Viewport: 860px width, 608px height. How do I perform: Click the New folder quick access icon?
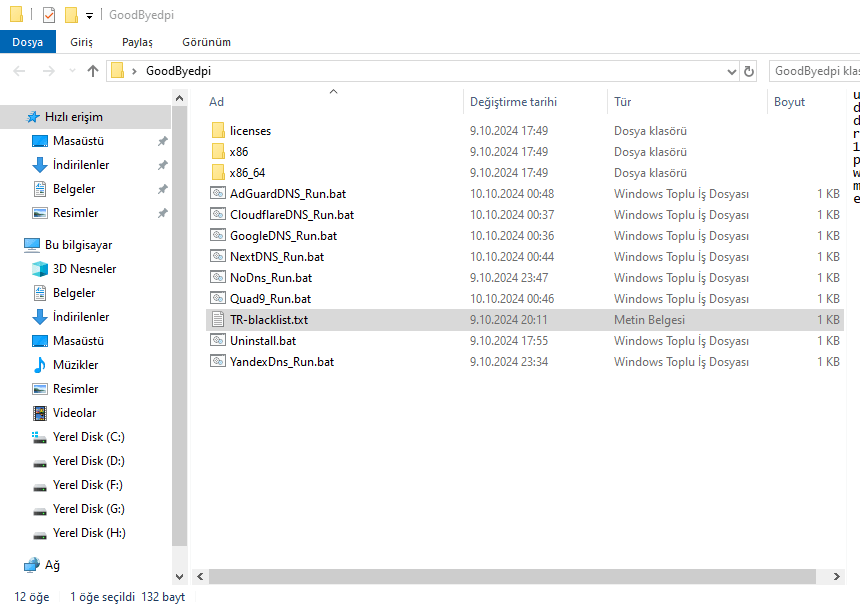[x=71, y=15]
